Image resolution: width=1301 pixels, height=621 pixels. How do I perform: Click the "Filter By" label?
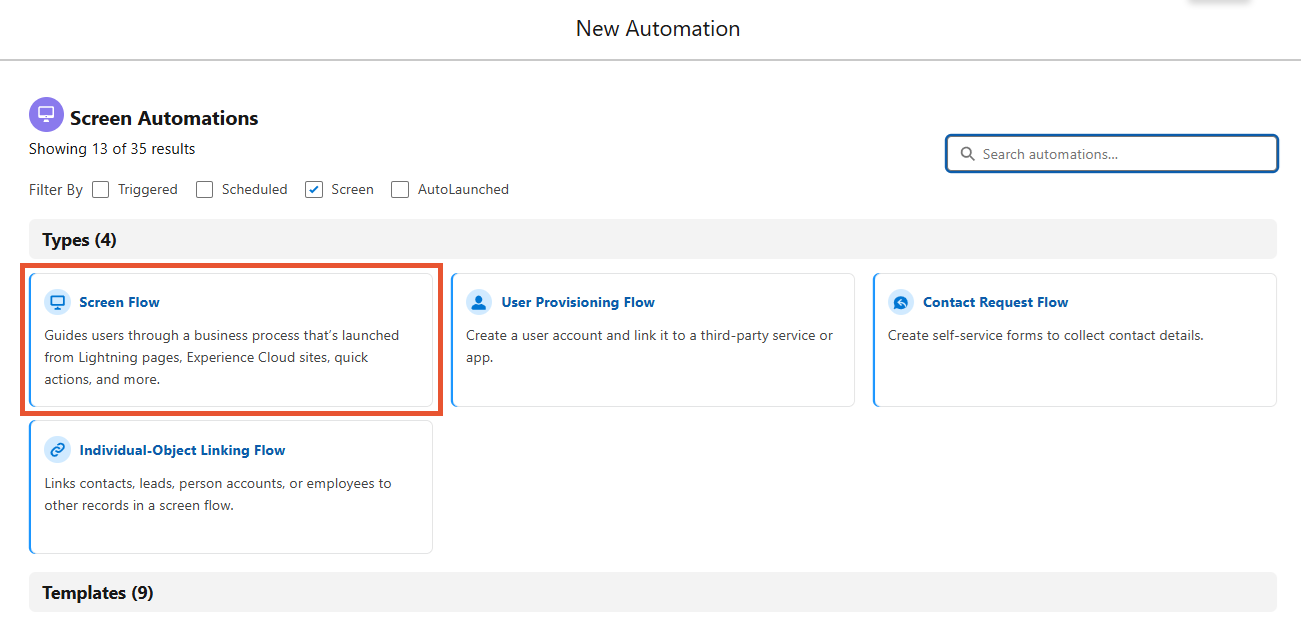[x=56, y=189]
